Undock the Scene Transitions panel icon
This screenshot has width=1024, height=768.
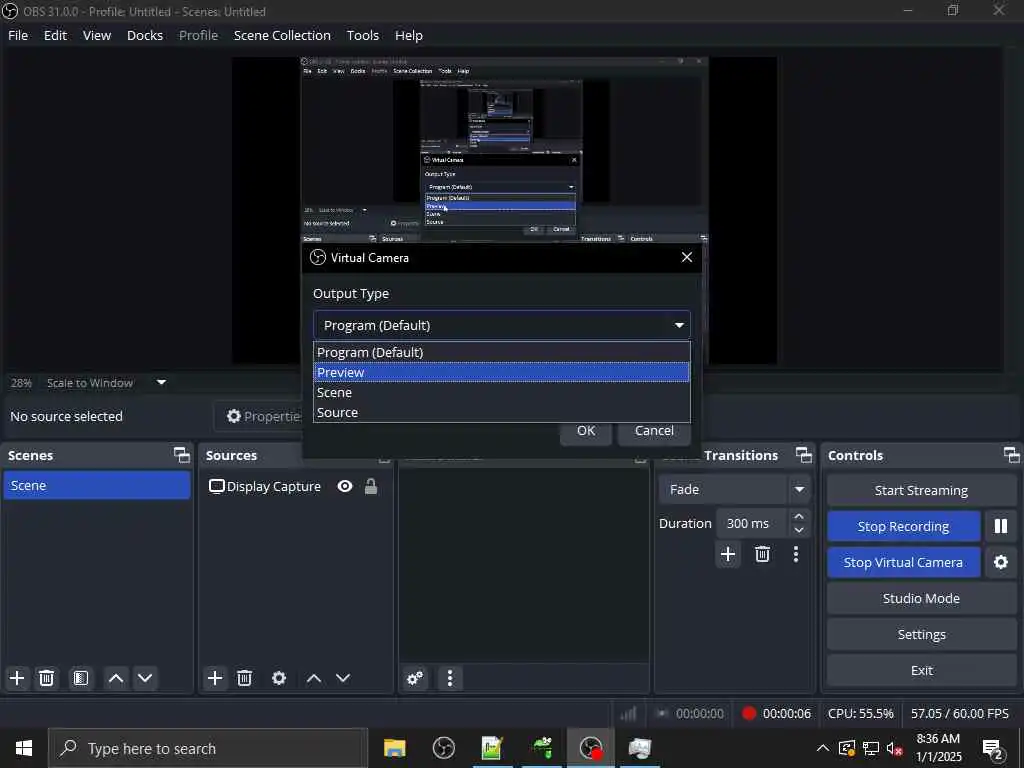pos(803,455)
